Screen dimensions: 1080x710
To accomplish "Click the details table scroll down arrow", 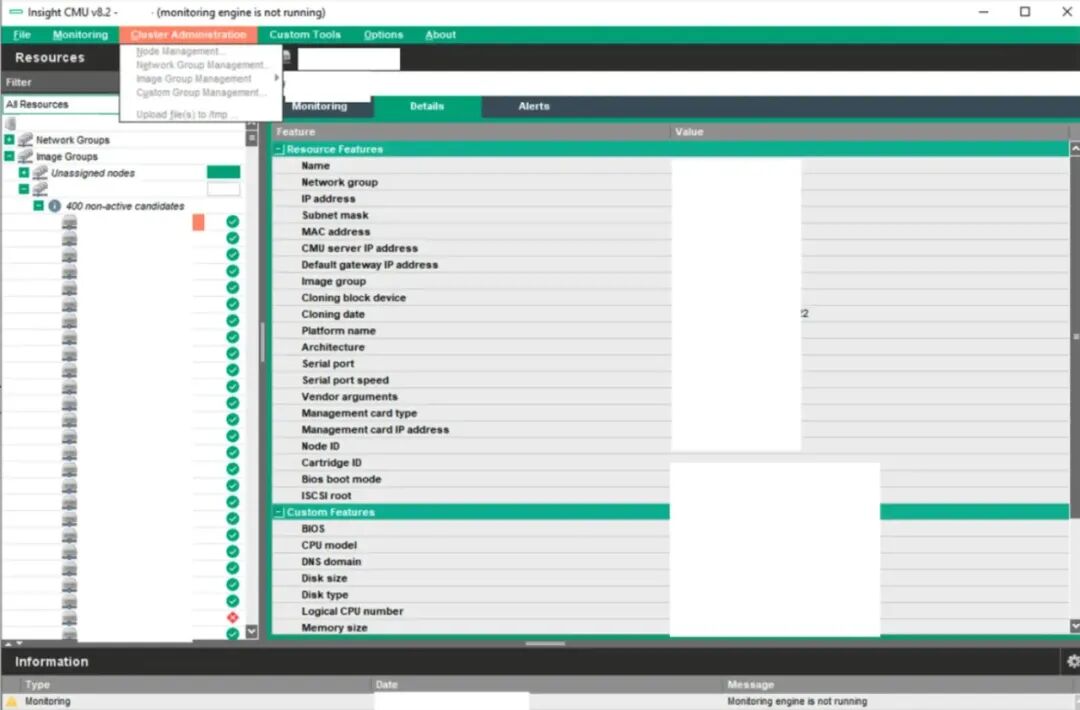I will (x=1074, y=625).
